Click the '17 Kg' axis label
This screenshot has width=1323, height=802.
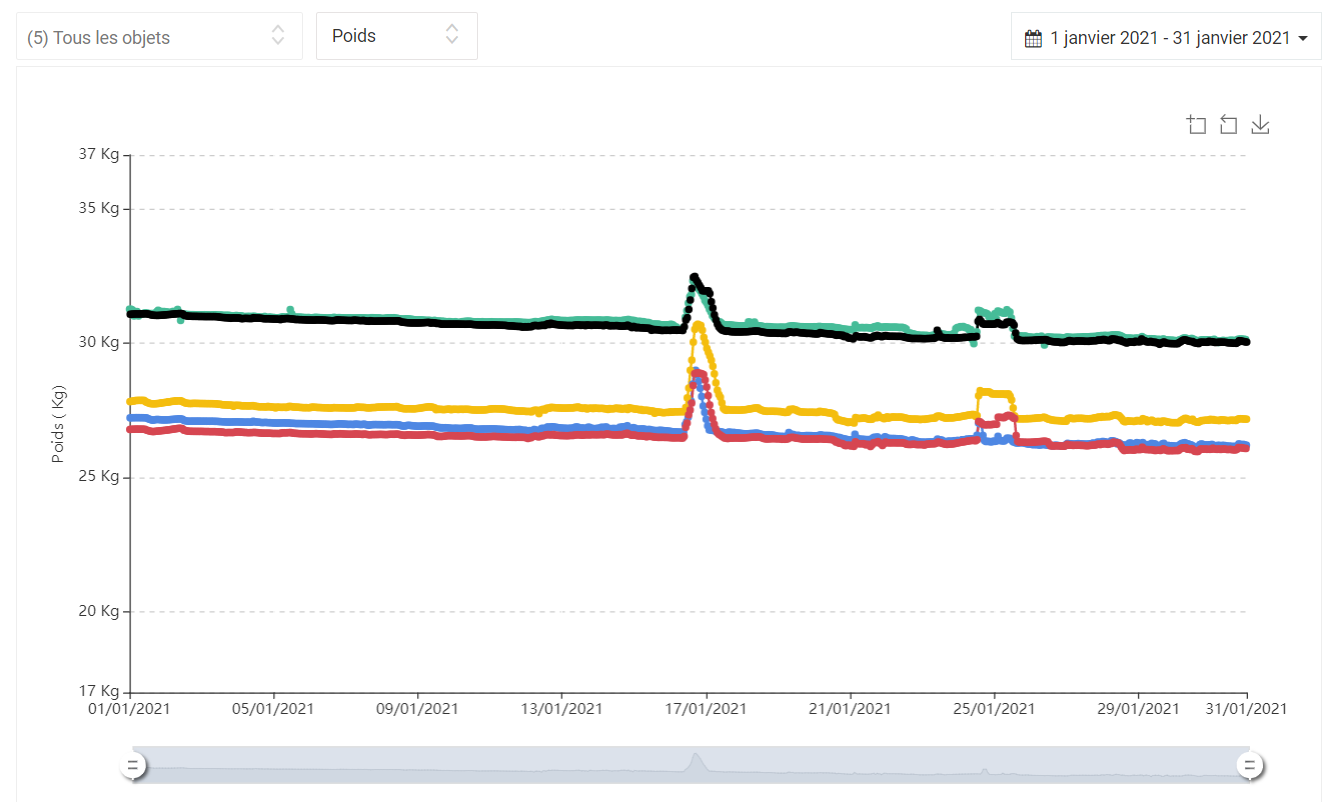pyautogui.click(x=98, y=691)
